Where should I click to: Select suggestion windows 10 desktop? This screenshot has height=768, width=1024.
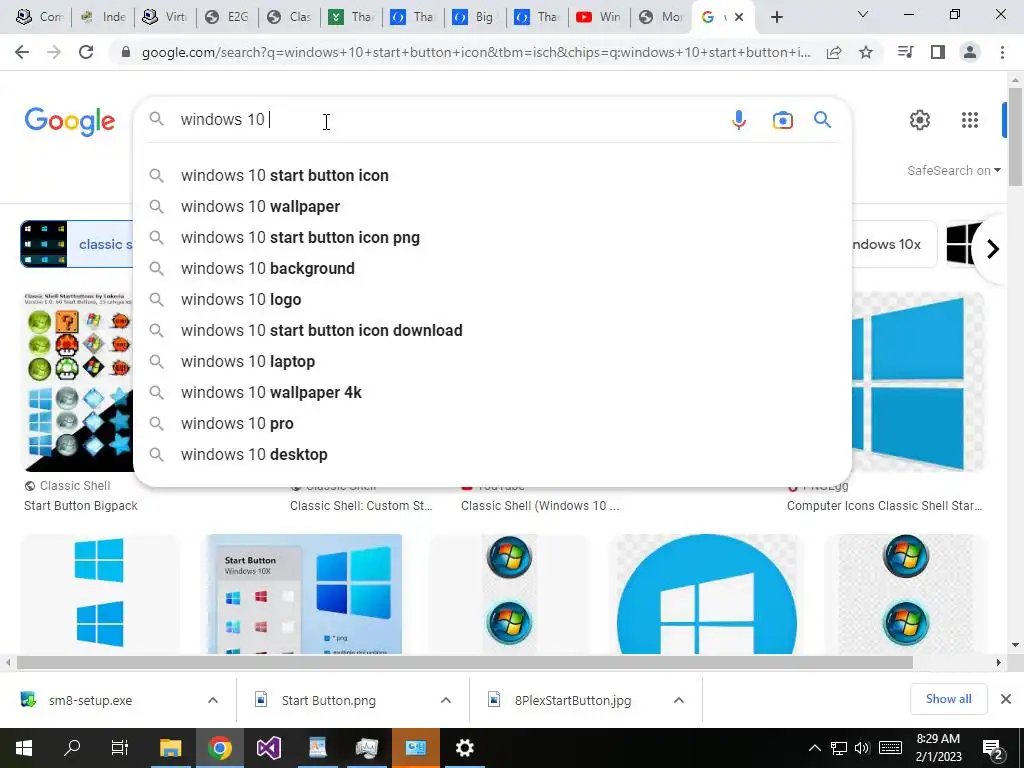492,455
